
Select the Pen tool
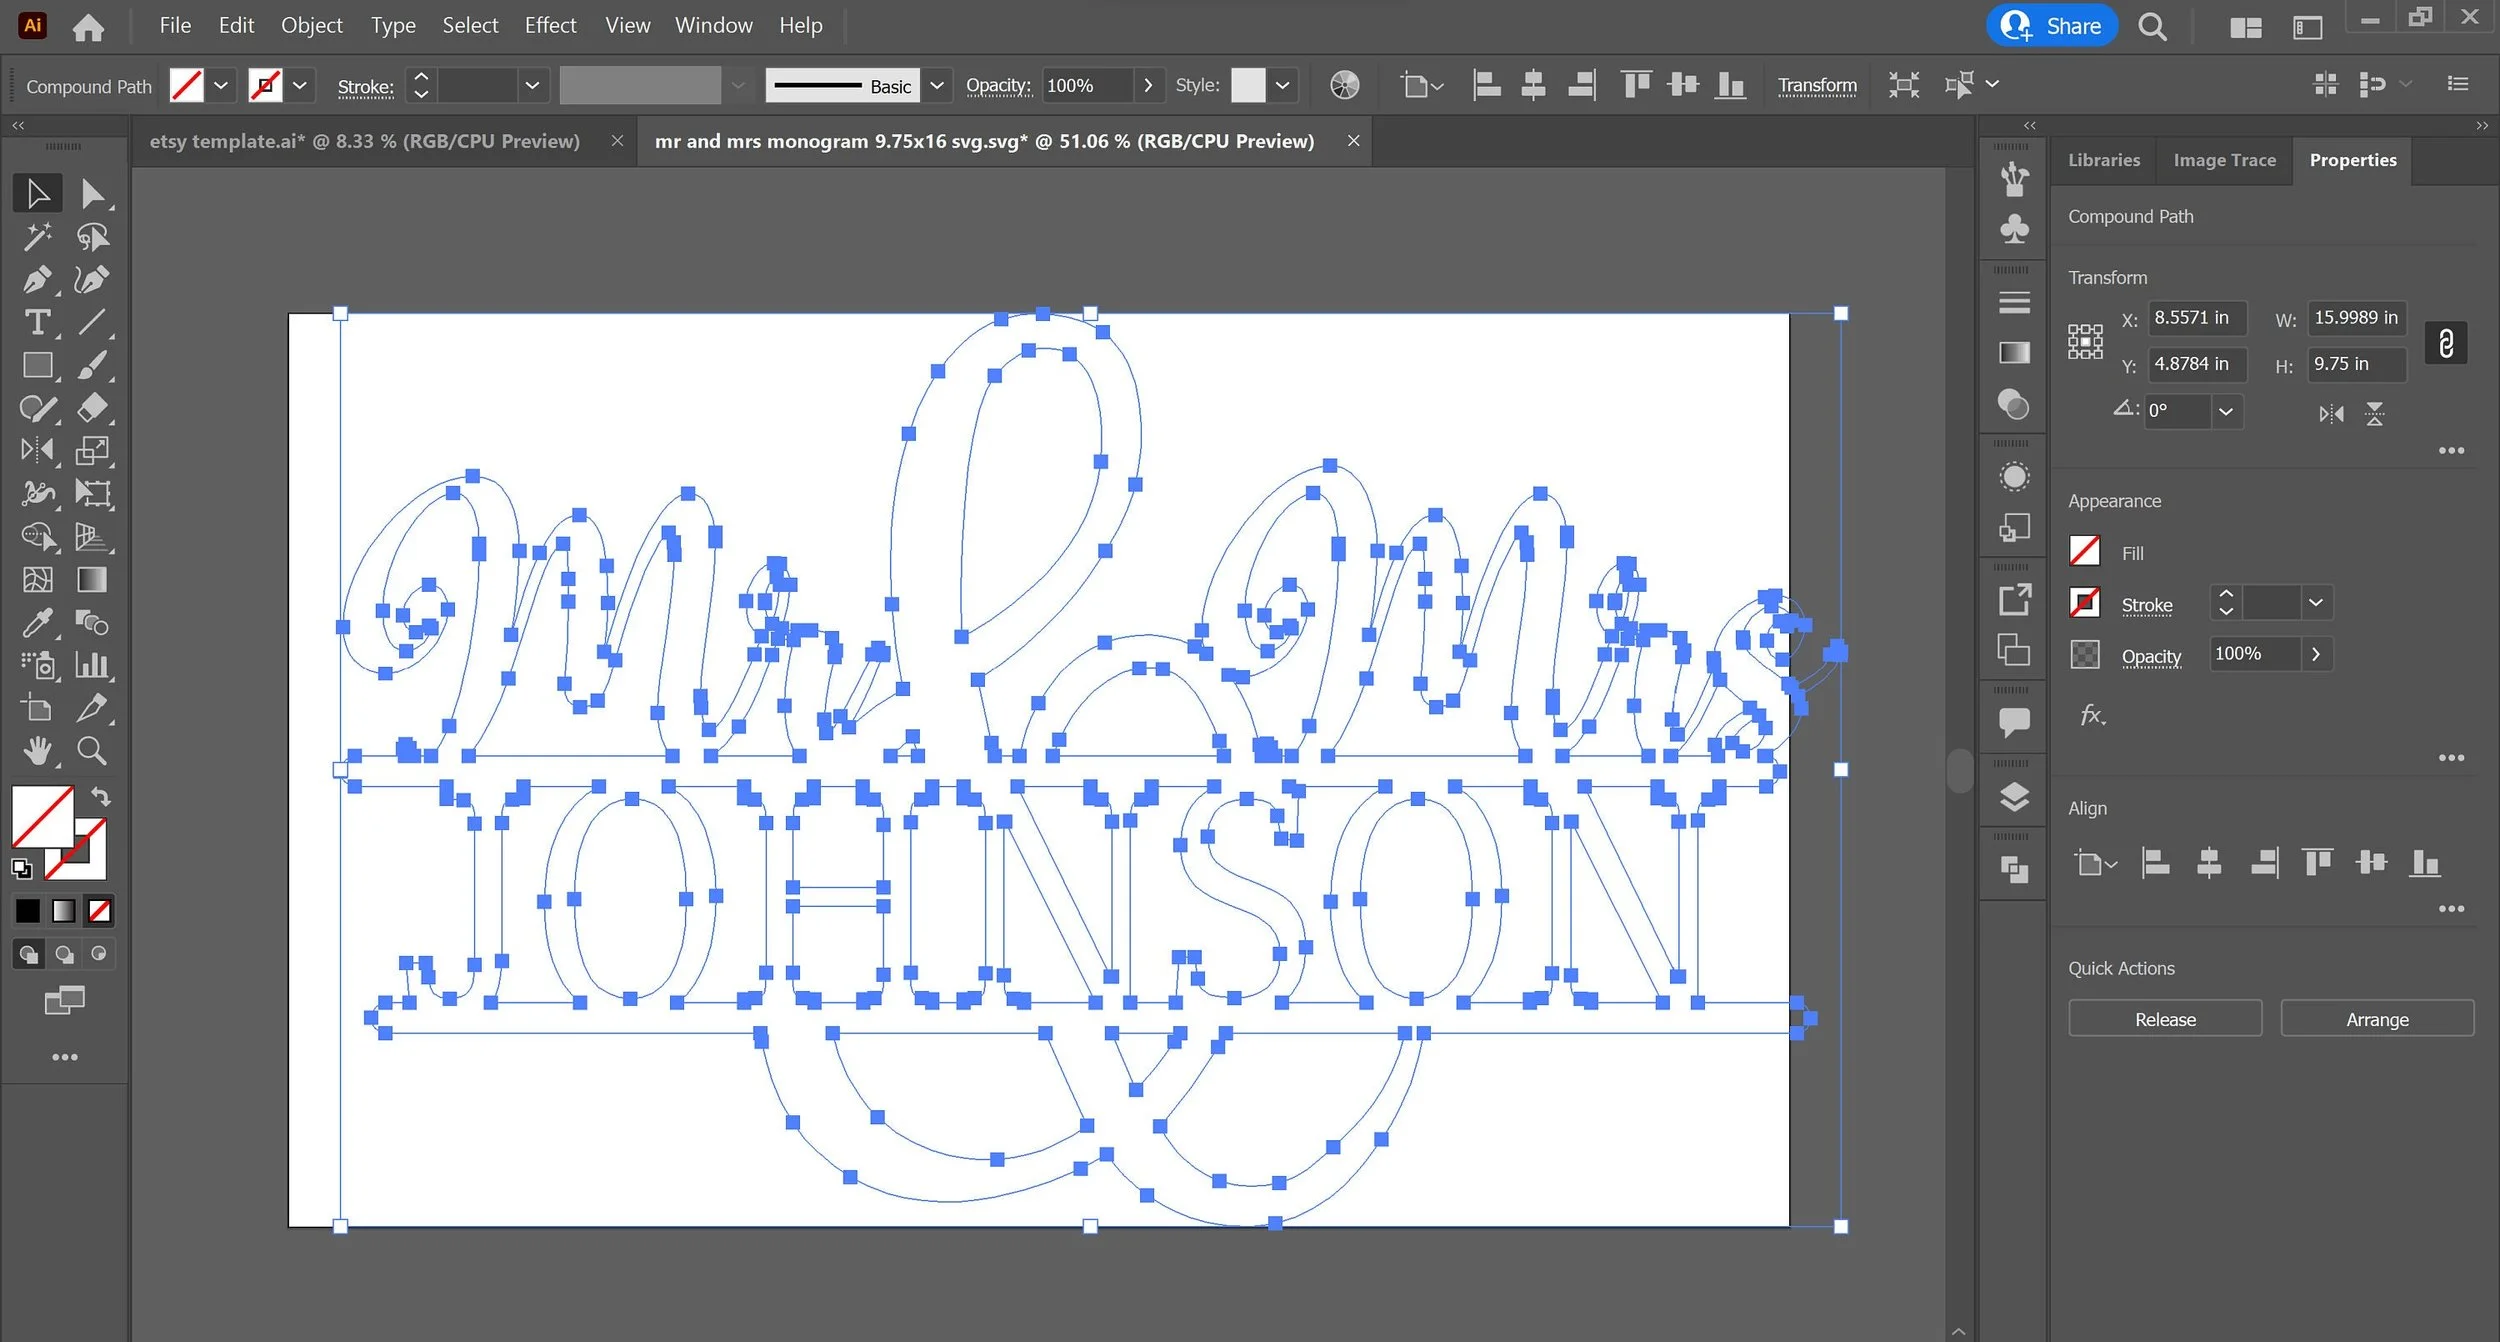37,279
